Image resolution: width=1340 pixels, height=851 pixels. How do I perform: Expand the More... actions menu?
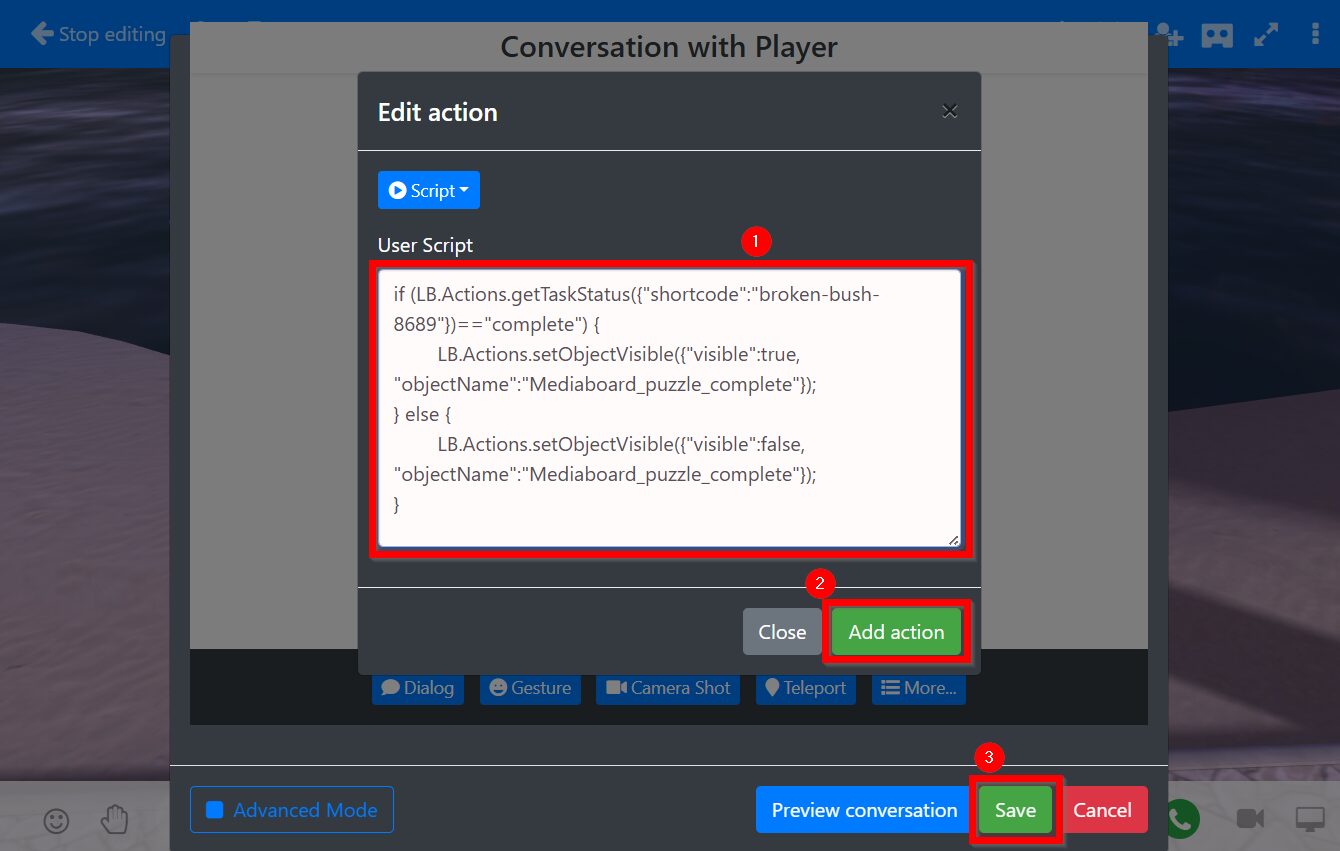(x=918, y=688)
